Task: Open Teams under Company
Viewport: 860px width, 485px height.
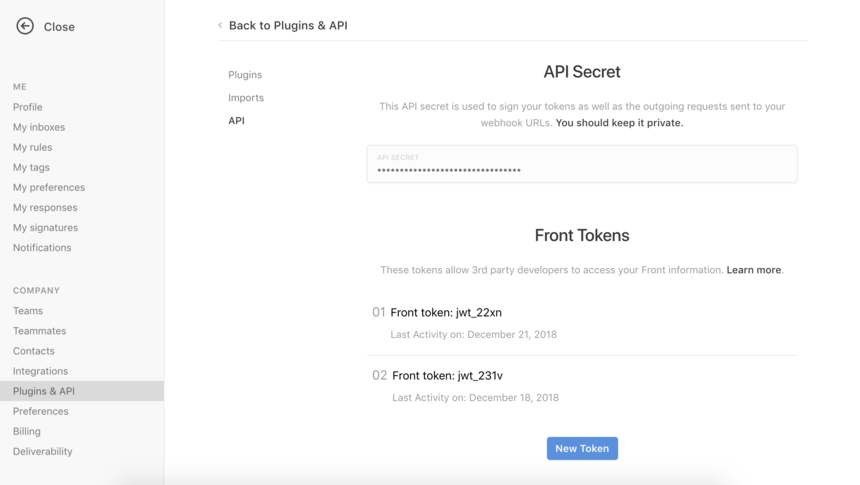Action: (28, 311)
